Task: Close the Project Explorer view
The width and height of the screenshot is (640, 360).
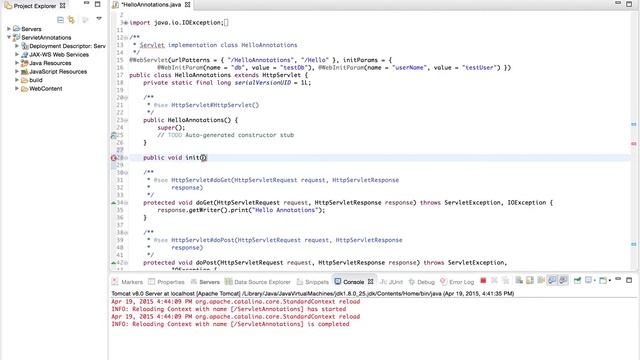Action: pos(62,6)
